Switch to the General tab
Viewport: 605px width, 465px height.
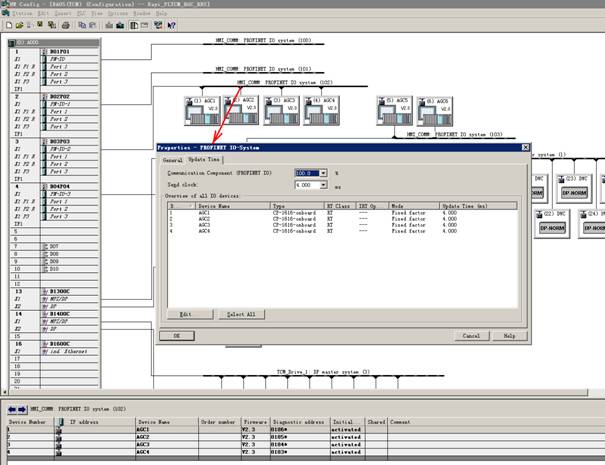[172, 159]
